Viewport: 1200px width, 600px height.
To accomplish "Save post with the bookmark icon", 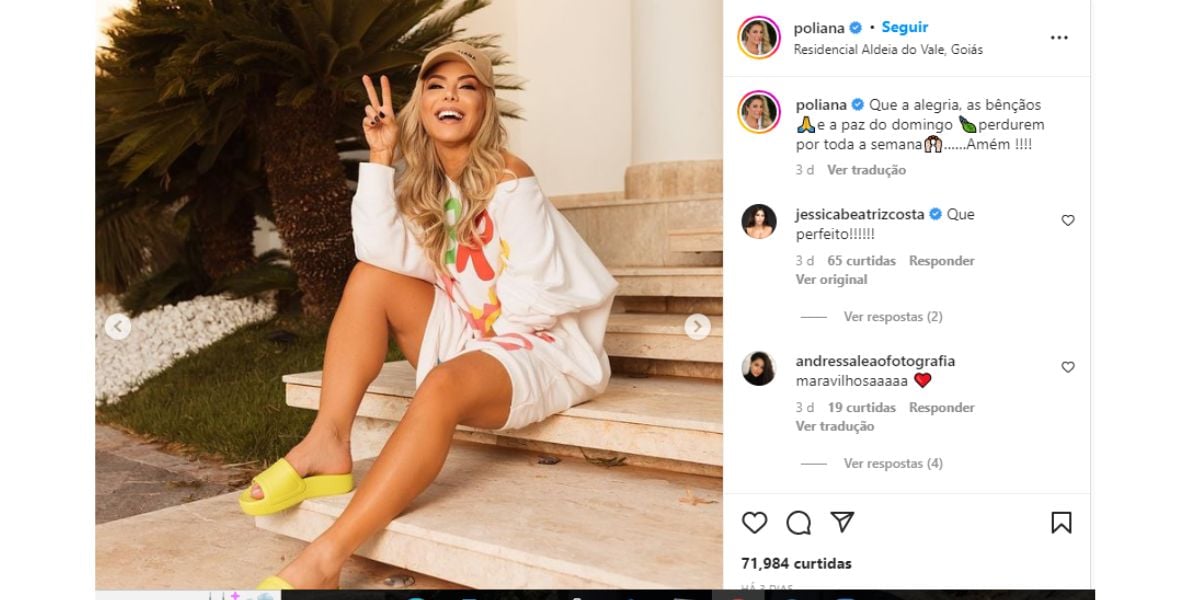I will pyautogui.click(x=1061, y=522).
